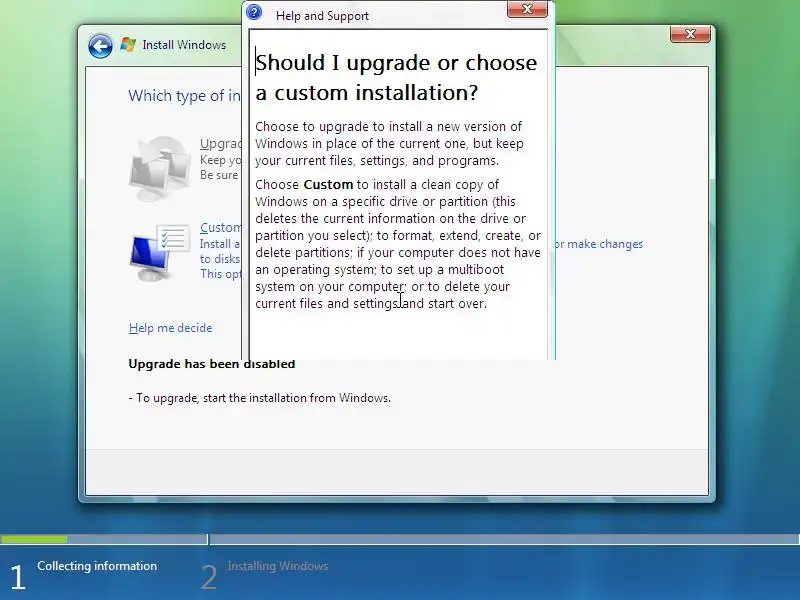Viewport: 800px width, 600px height.
Task: Close the Install Windows dialog
Action: tap(690, 34)
